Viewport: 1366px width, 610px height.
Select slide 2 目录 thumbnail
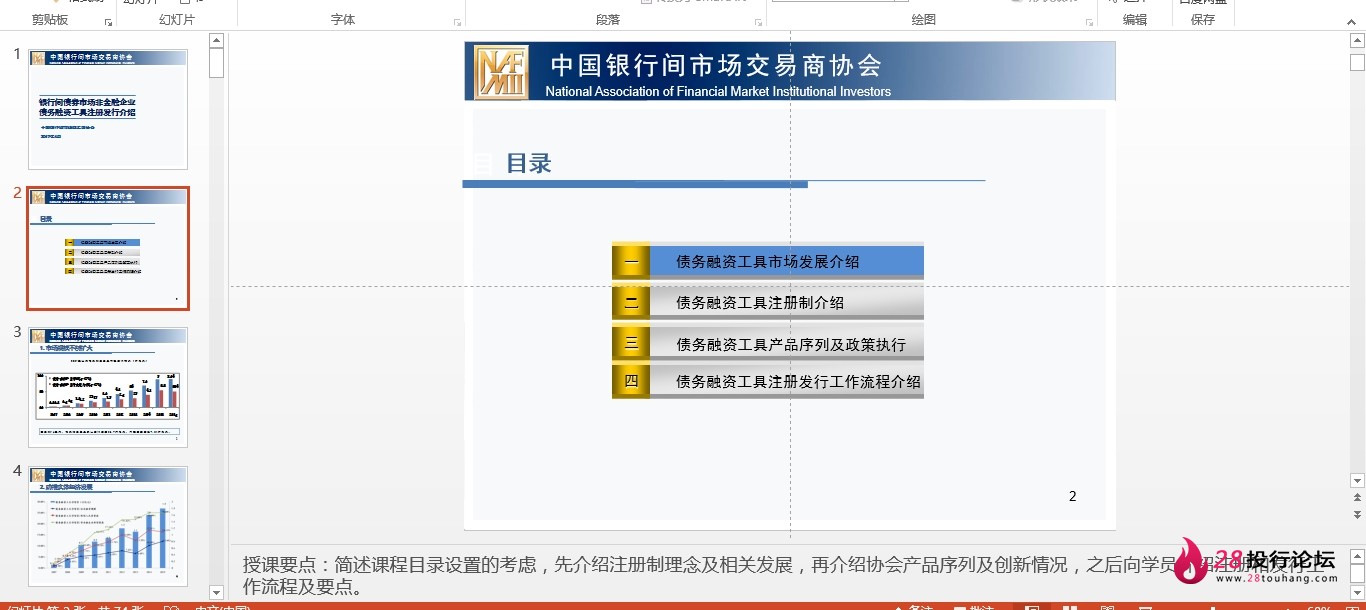[x=108, y=248]
